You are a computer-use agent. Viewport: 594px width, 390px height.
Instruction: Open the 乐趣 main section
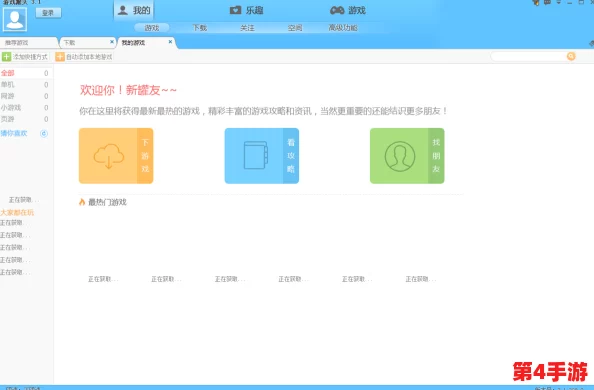(x=246, y=10)
